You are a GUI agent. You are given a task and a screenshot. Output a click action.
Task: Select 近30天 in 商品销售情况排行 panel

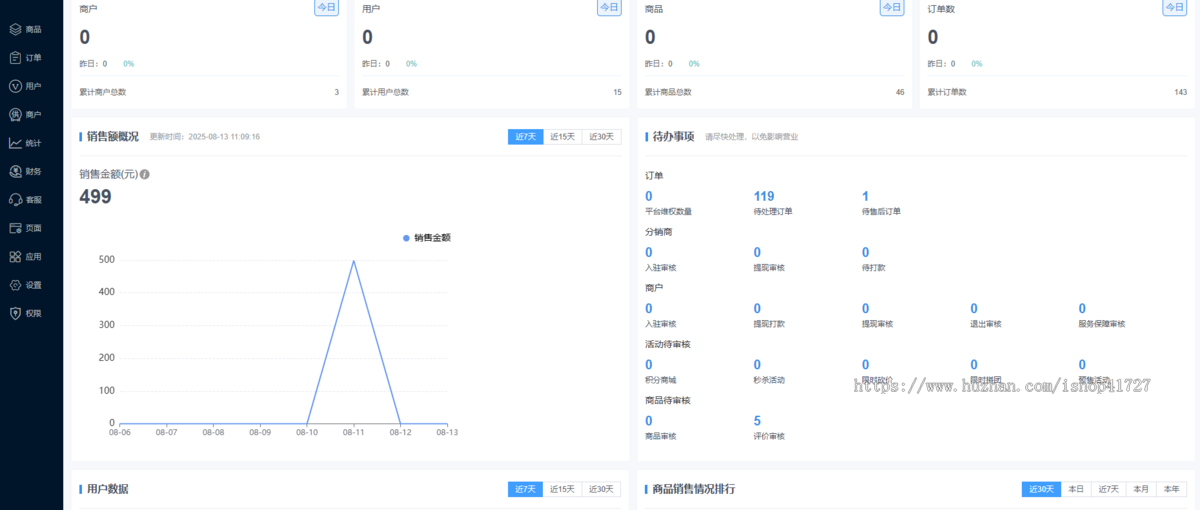pos(1041,489)
